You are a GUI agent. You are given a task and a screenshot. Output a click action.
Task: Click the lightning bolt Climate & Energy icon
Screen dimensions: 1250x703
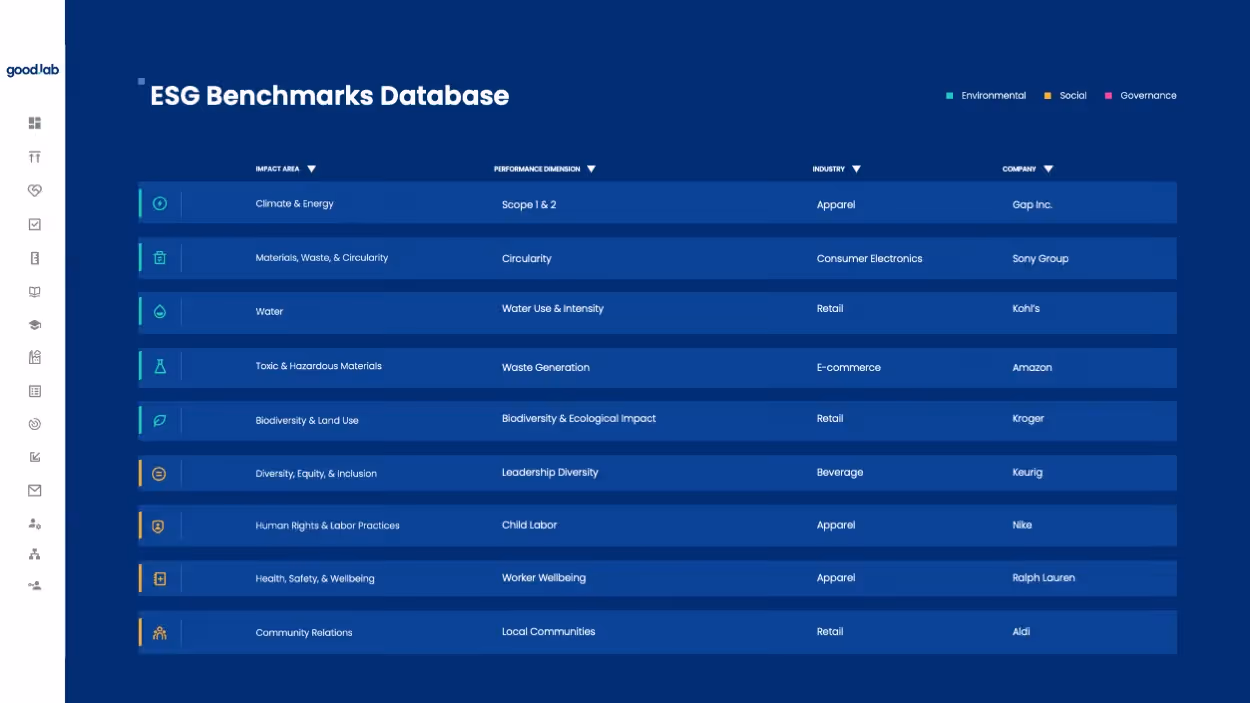(x=159, y=204)
